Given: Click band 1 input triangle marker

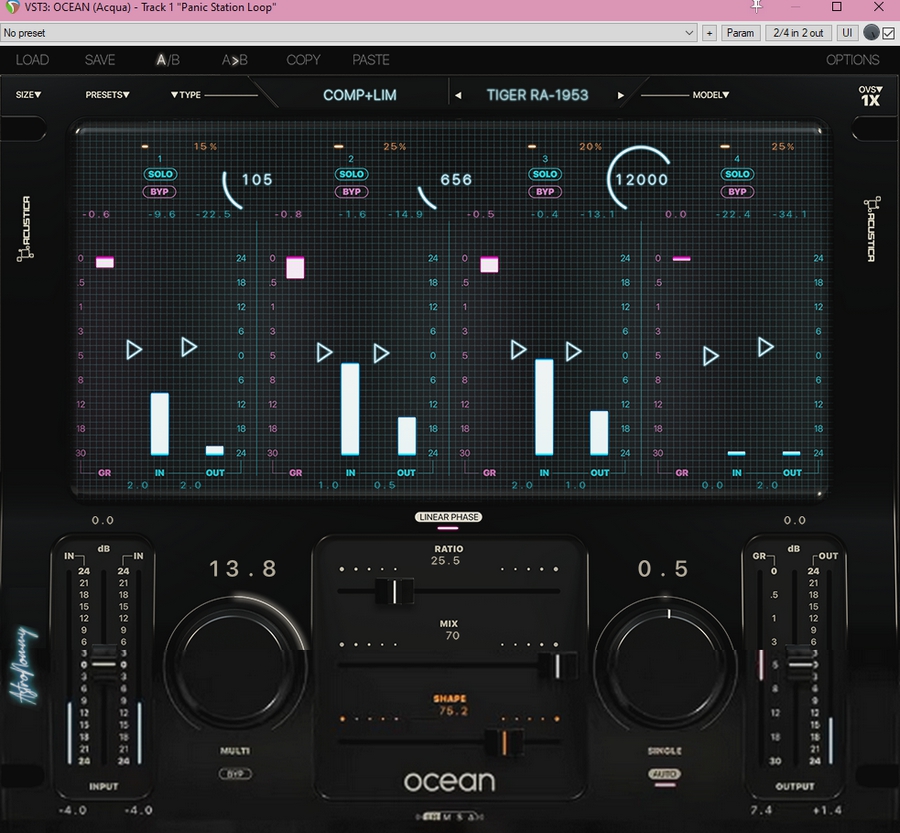Looking at the screenshot, I should click(x=134, y=349).
